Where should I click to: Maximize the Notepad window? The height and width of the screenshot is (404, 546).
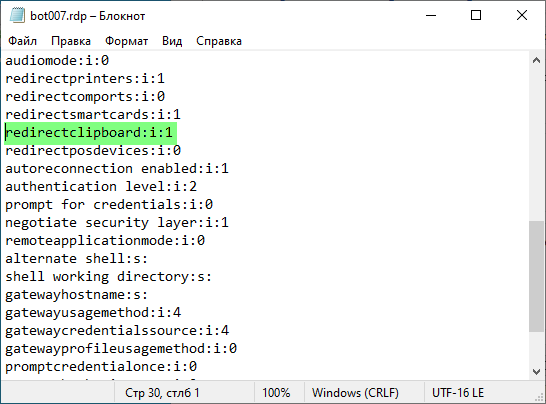476,15
